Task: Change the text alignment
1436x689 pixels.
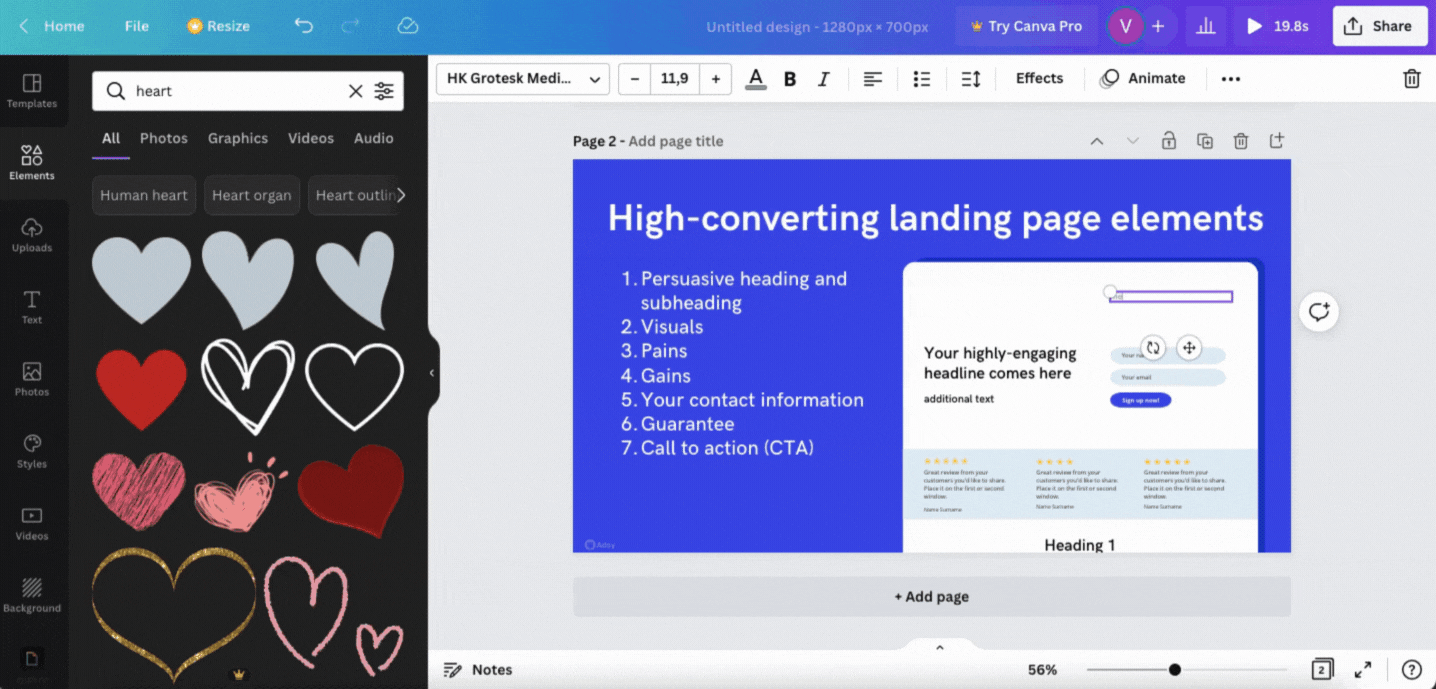Action: (873, 79)
